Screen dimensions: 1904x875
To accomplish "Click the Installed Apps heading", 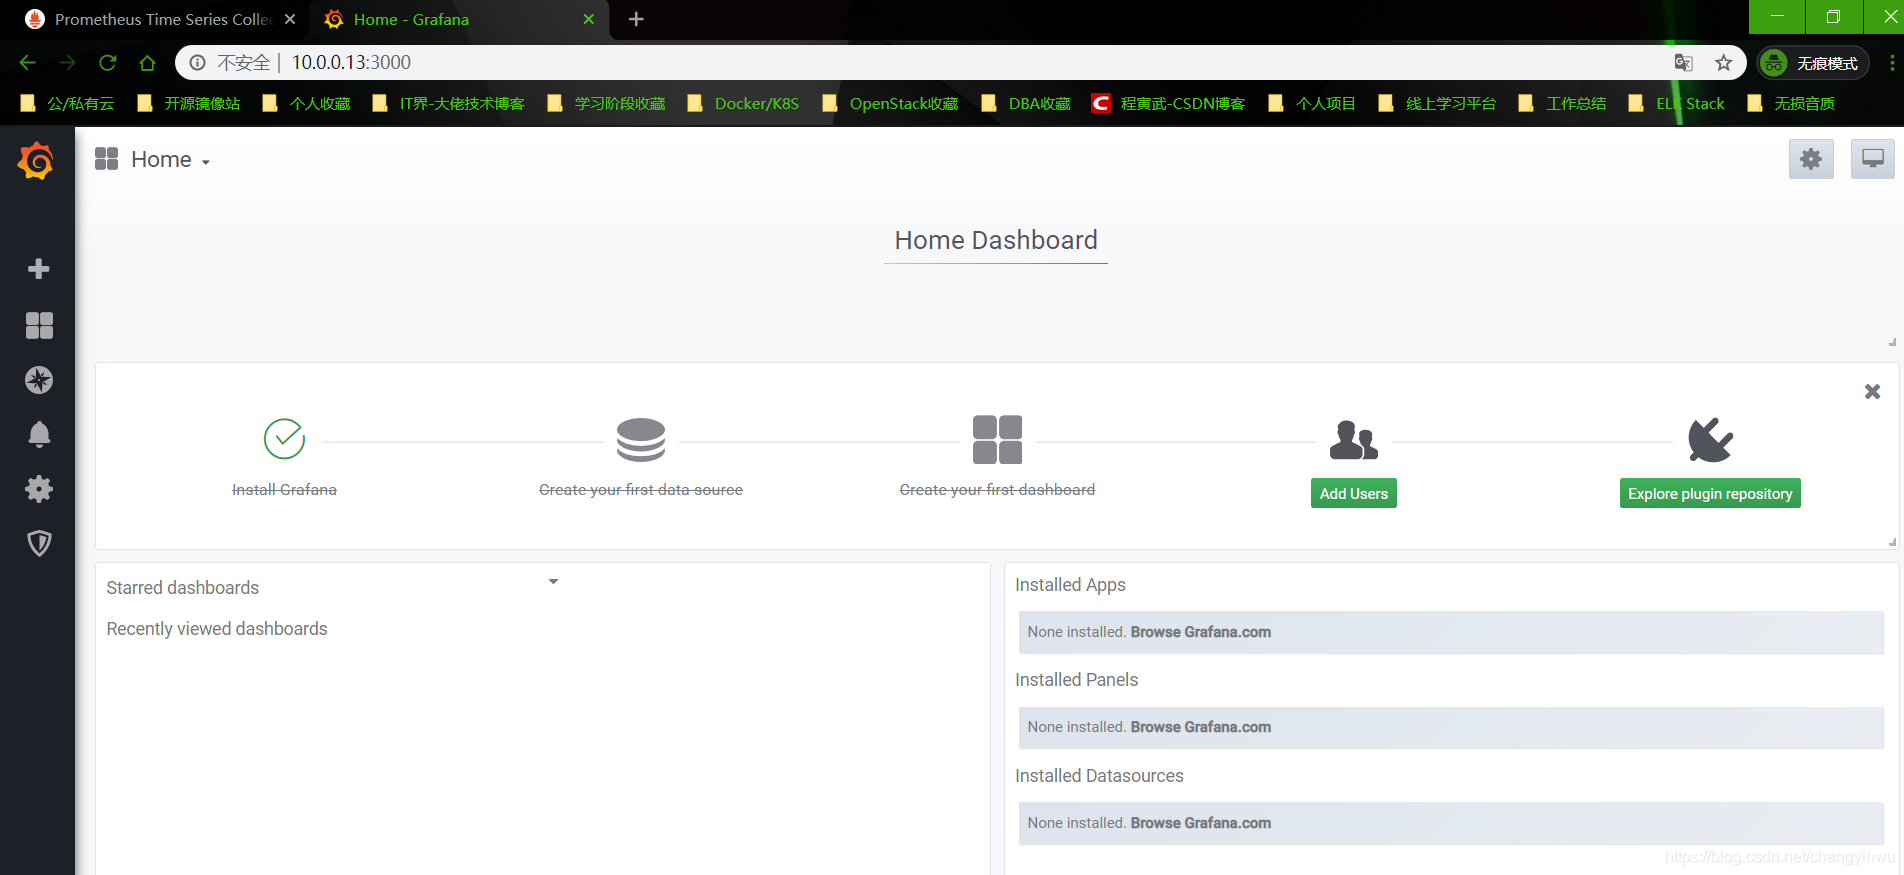I will [1070, 585].
